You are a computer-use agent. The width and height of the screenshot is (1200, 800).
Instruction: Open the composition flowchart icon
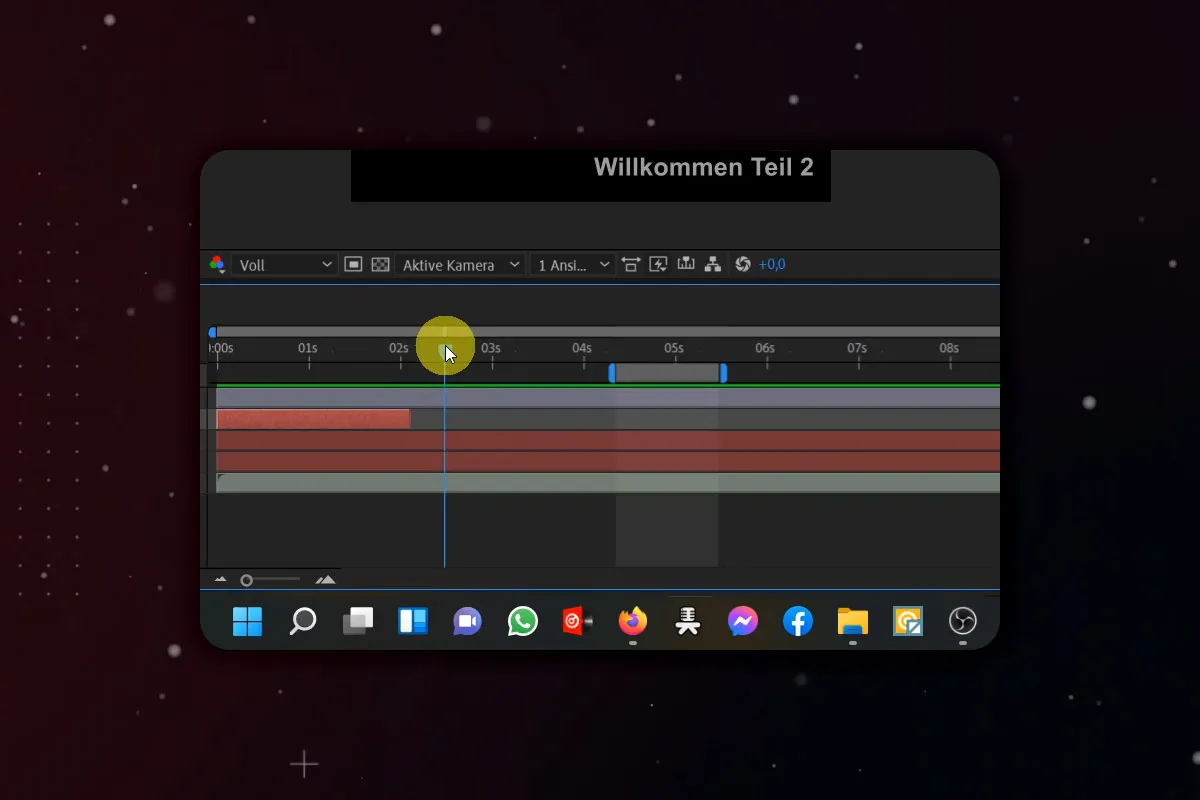click(x=713, y=265)
